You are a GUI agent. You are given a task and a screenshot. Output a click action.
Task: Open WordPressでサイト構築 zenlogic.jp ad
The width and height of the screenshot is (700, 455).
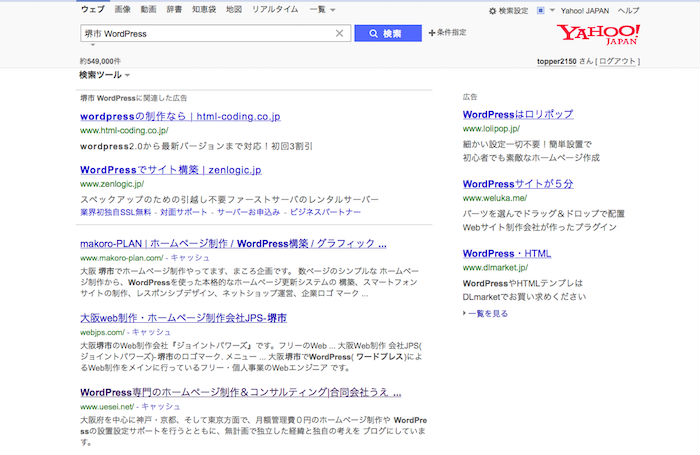(171, 170)
